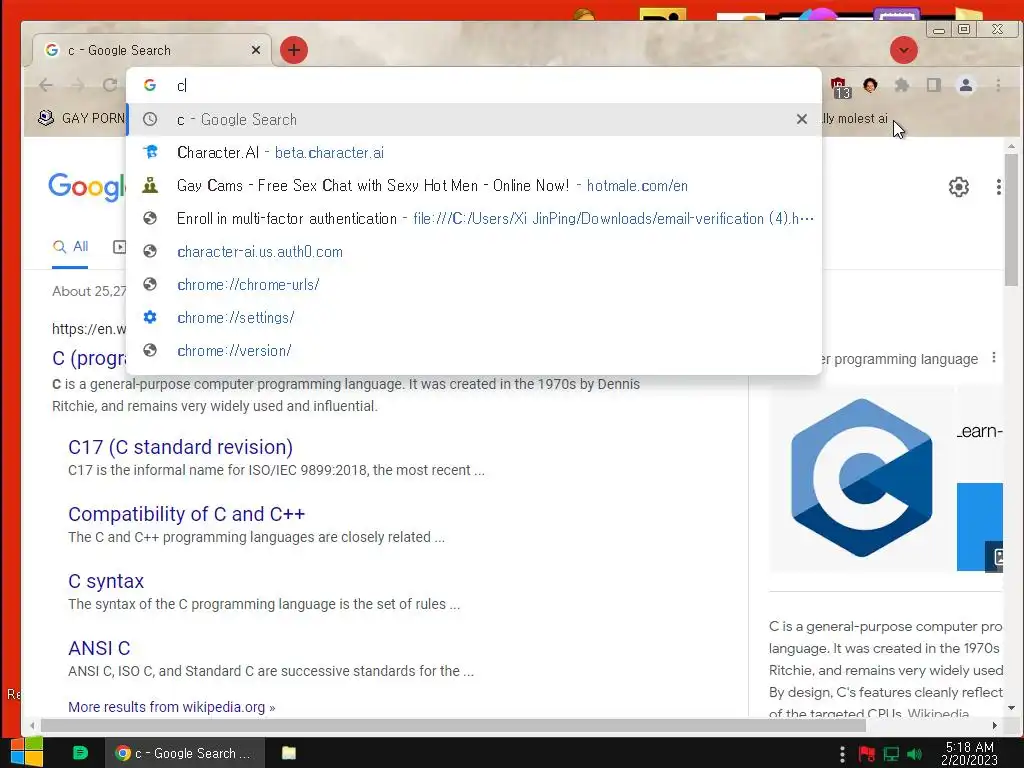This screenshot has height=768, width=1024.
Task: Reload the page with refresh icon
Action: click(110, 85)
